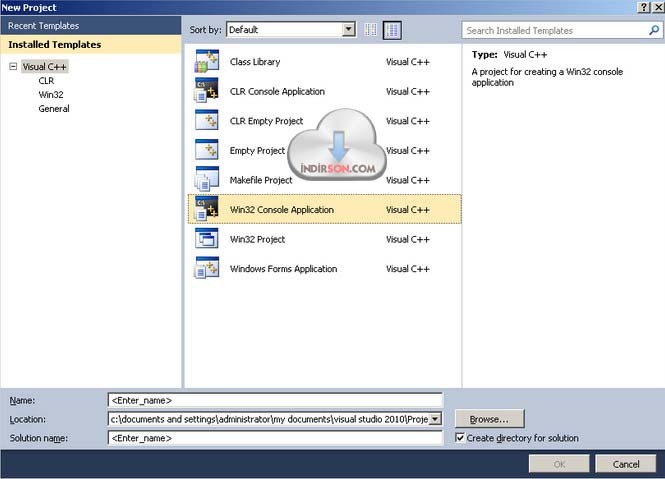The height and width of the screenshot is (479, 665).
Task: Select the Class Library template label
Action: [x=255, y=62]
